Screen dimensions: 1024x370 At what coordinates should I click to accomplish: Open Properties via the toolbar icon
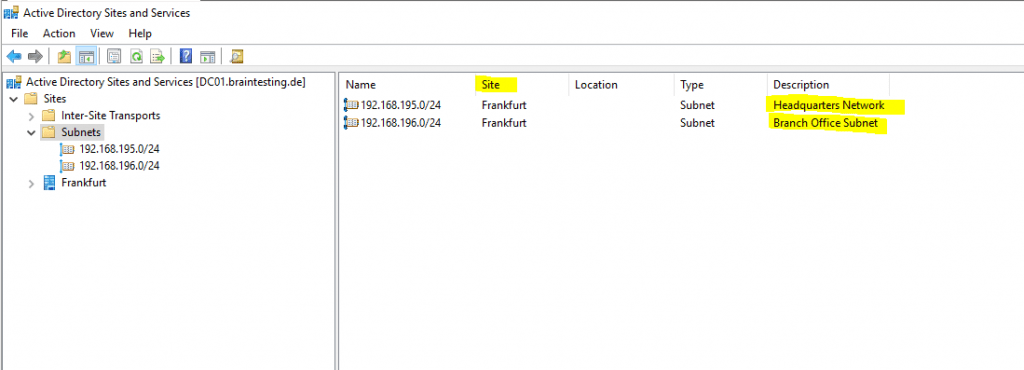pyautogui.click(x=114, y=57)
